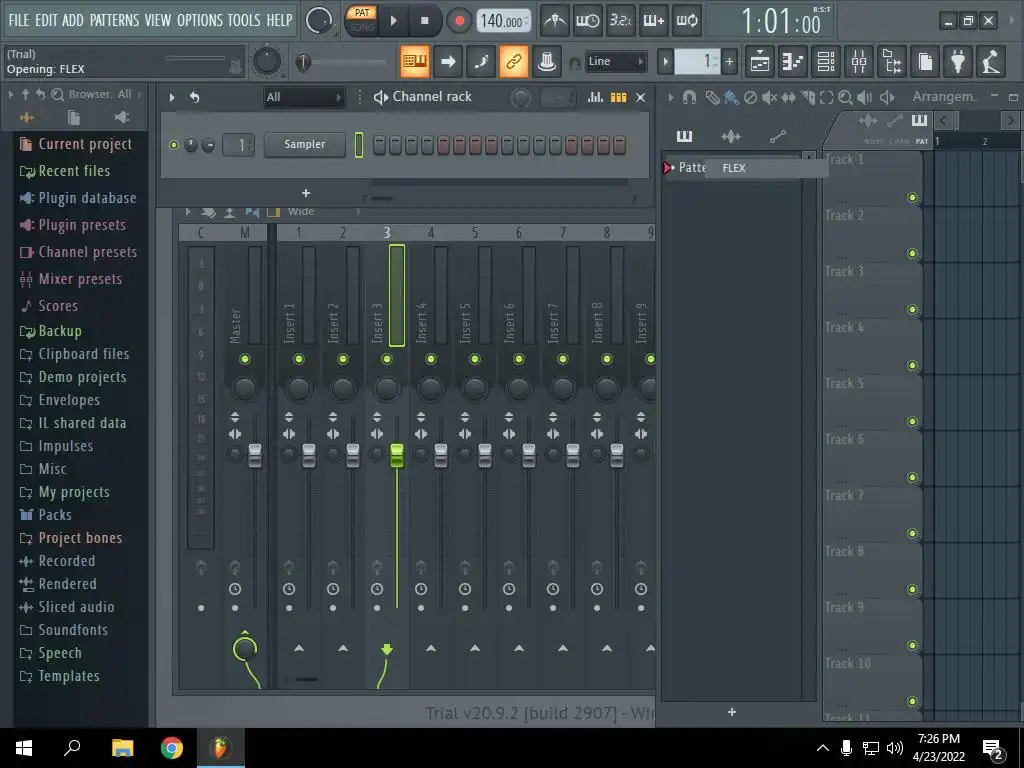Click the red Record button
The height and width of the screenshot is (768, 1024).
tap(459, 21)
